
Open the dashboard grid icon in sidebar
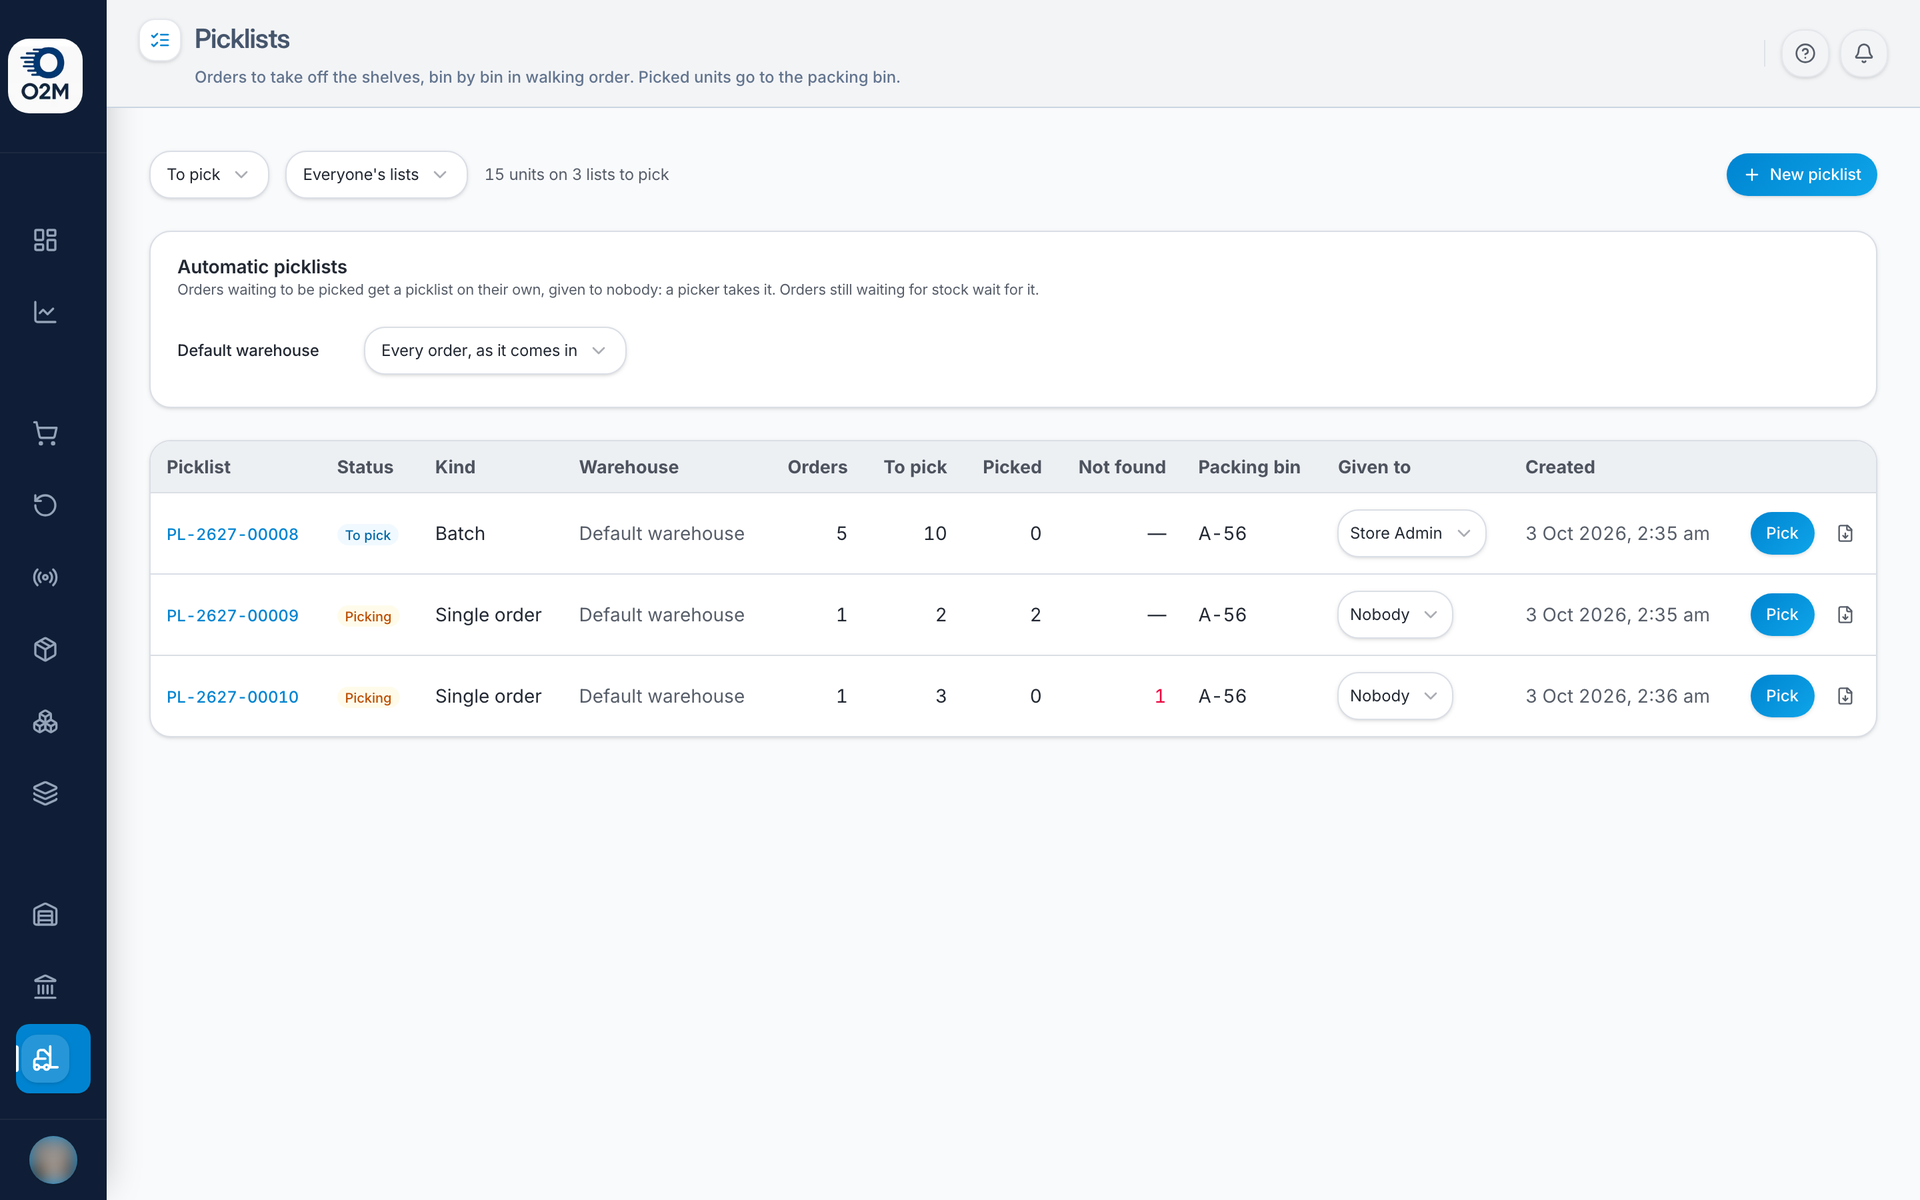[45, 240]
